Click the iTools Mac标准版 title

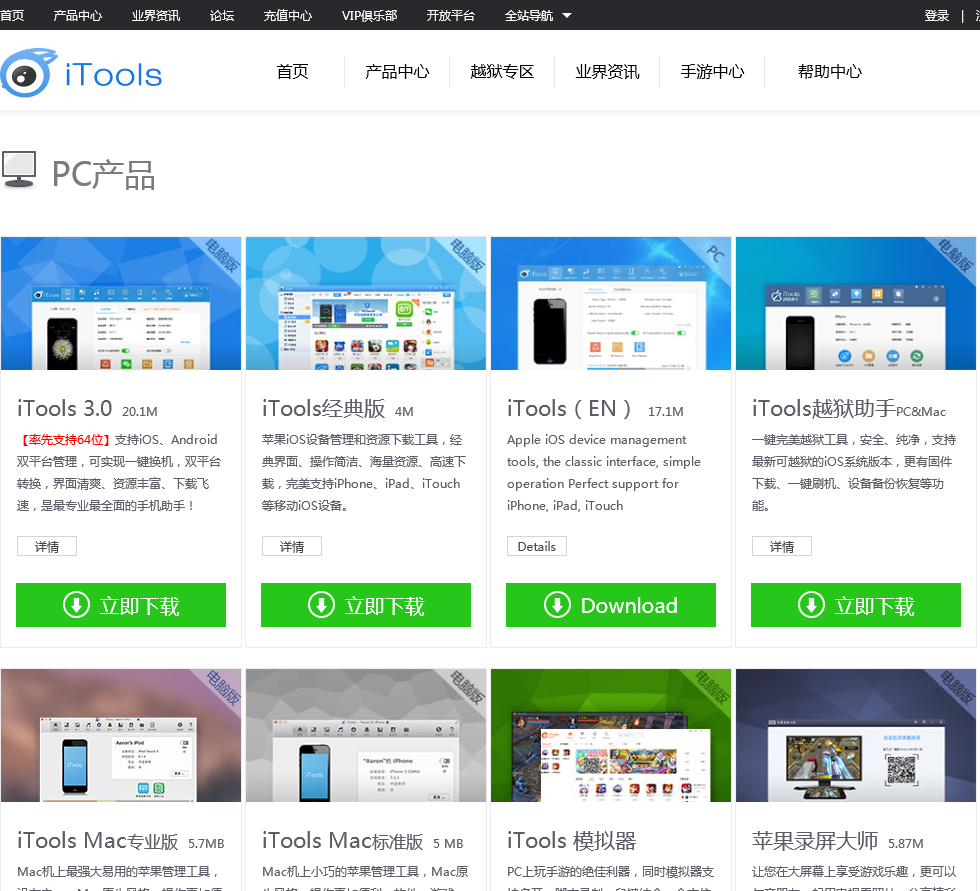[x=342, y=841]
